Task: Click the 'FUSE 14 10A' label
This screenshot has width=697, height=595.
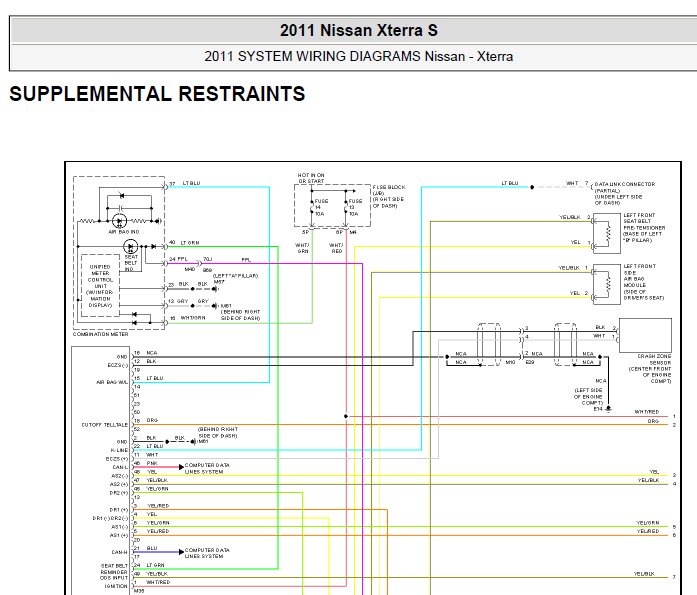Action: (320, 208)
